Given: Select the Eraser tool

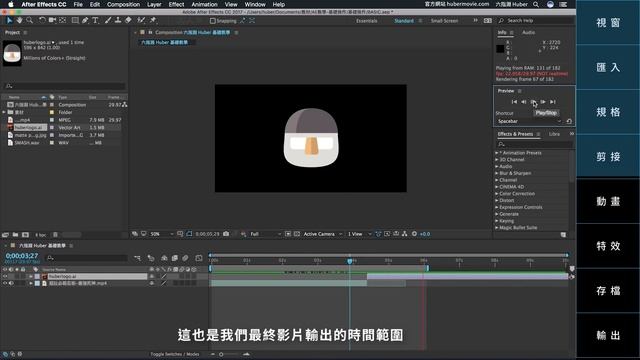Looking at the screenshot, I should [x=128, y=20].
